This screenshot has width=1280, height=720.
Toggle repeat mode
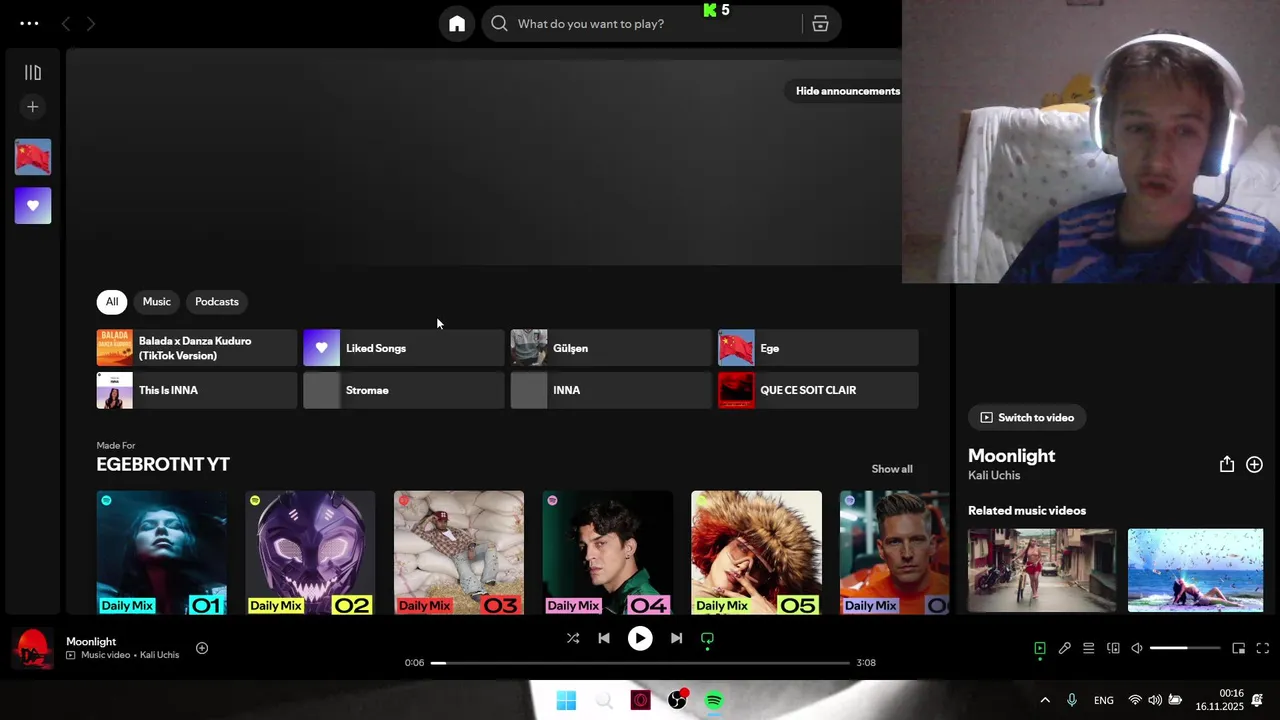point(707,638)
